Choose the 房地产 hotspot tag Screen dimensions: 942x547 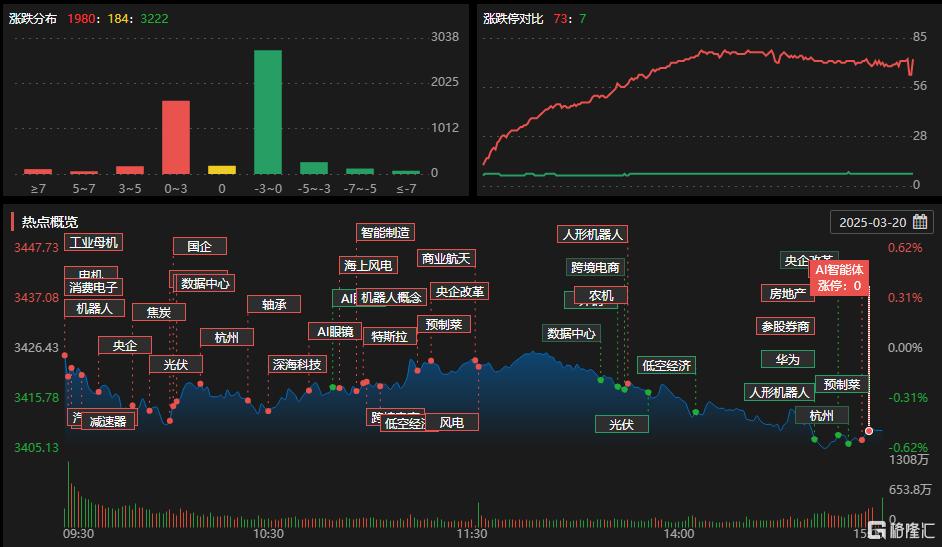(x=787, y=293)
